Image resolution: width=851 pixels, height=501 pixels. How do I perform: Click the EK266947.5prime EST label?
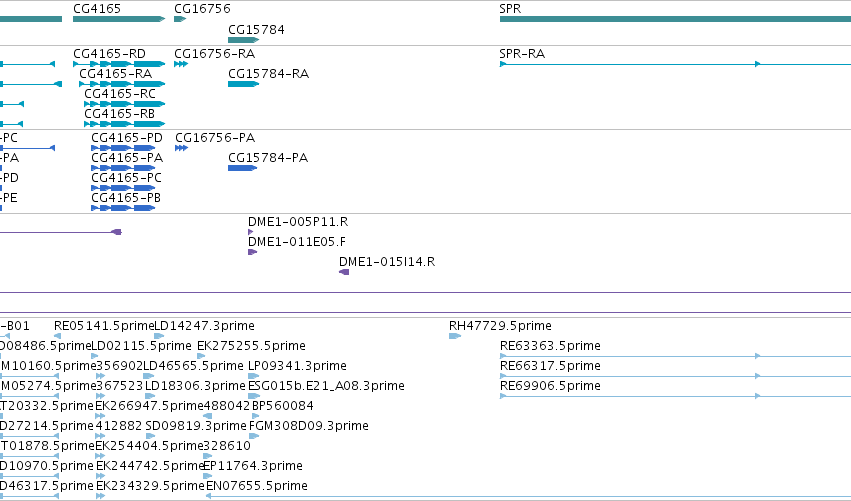(x=149, y=406)
